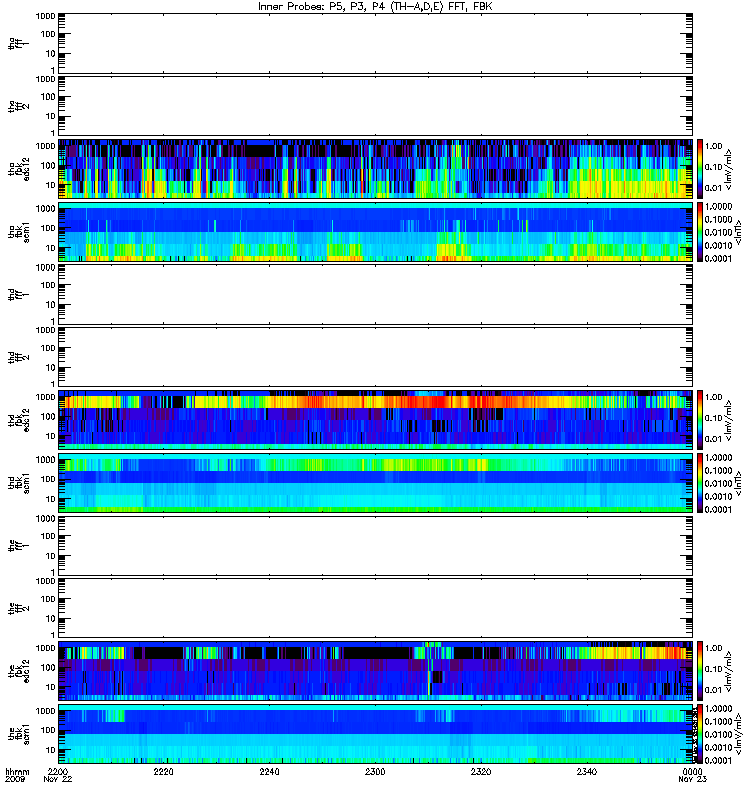Select the thd fbk edc12 color bar
This screenshot has height=800, width=750.
tap(700, 419)
